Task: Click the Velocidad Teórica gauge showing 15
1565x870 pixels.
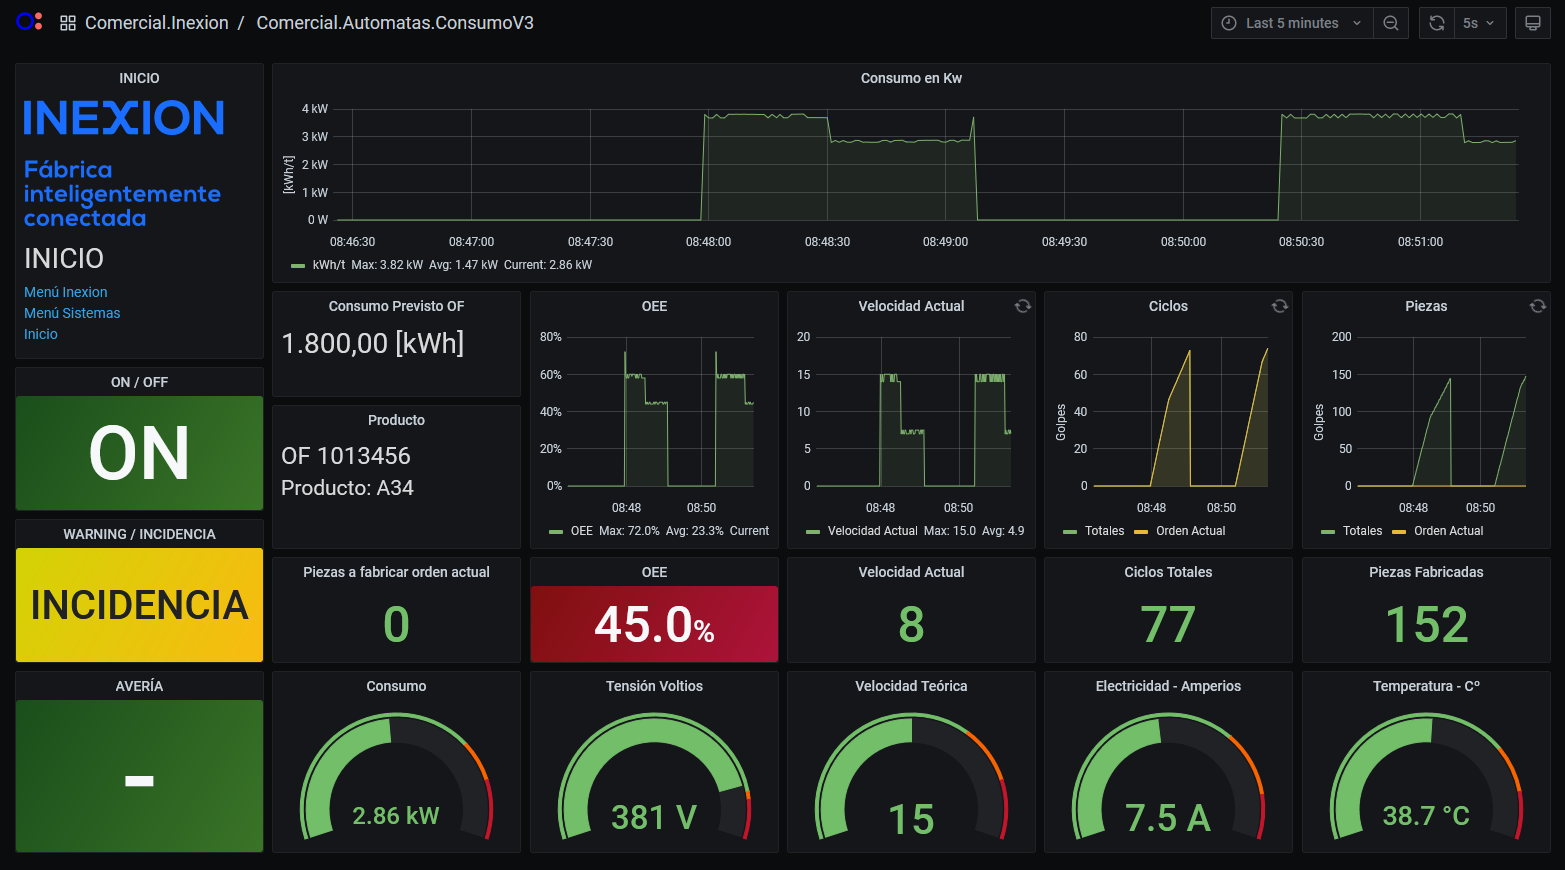Action: click(x=911, y=778)
